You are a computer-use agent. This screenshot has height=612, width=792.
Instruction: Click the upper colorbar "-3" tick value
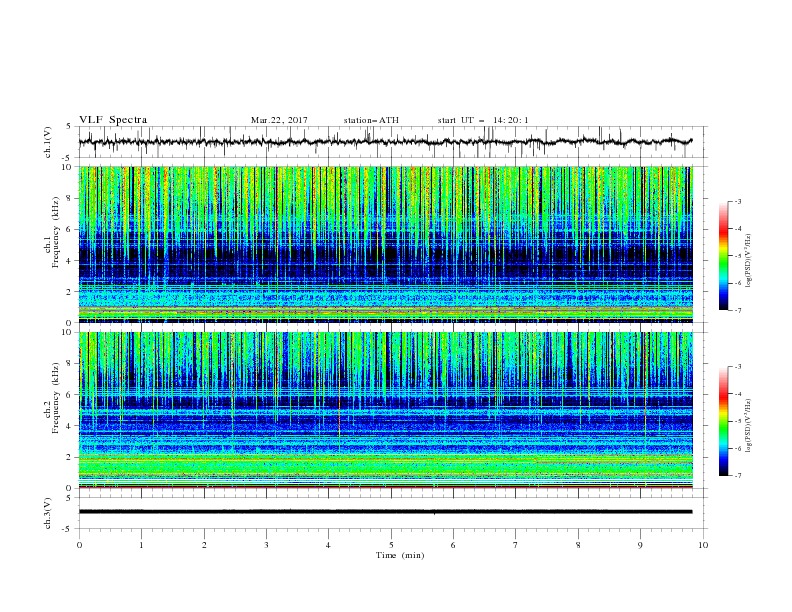[738, 201]
